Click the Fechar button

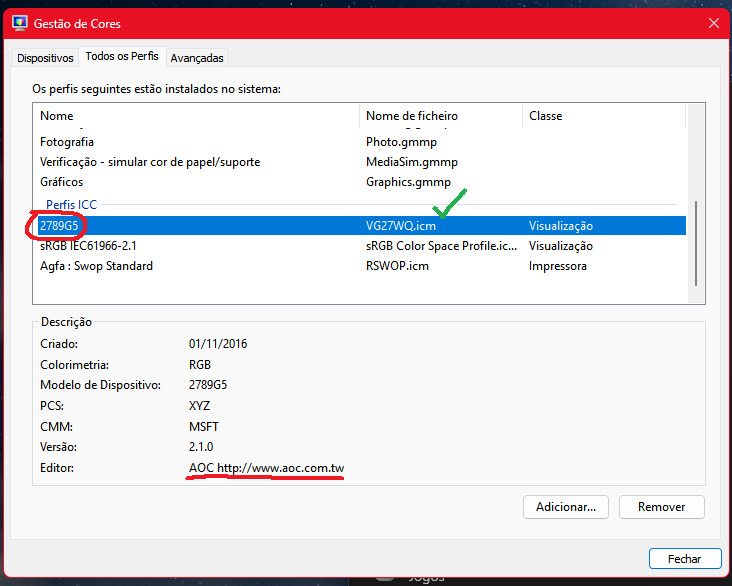click(685, 559)
